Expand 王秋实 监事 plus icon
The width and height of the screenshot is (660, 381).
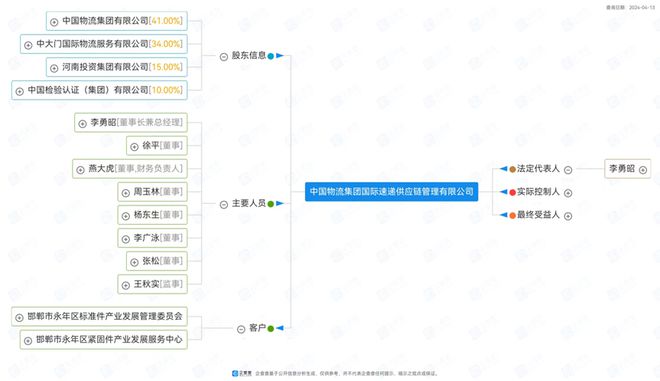click(125, 285)
